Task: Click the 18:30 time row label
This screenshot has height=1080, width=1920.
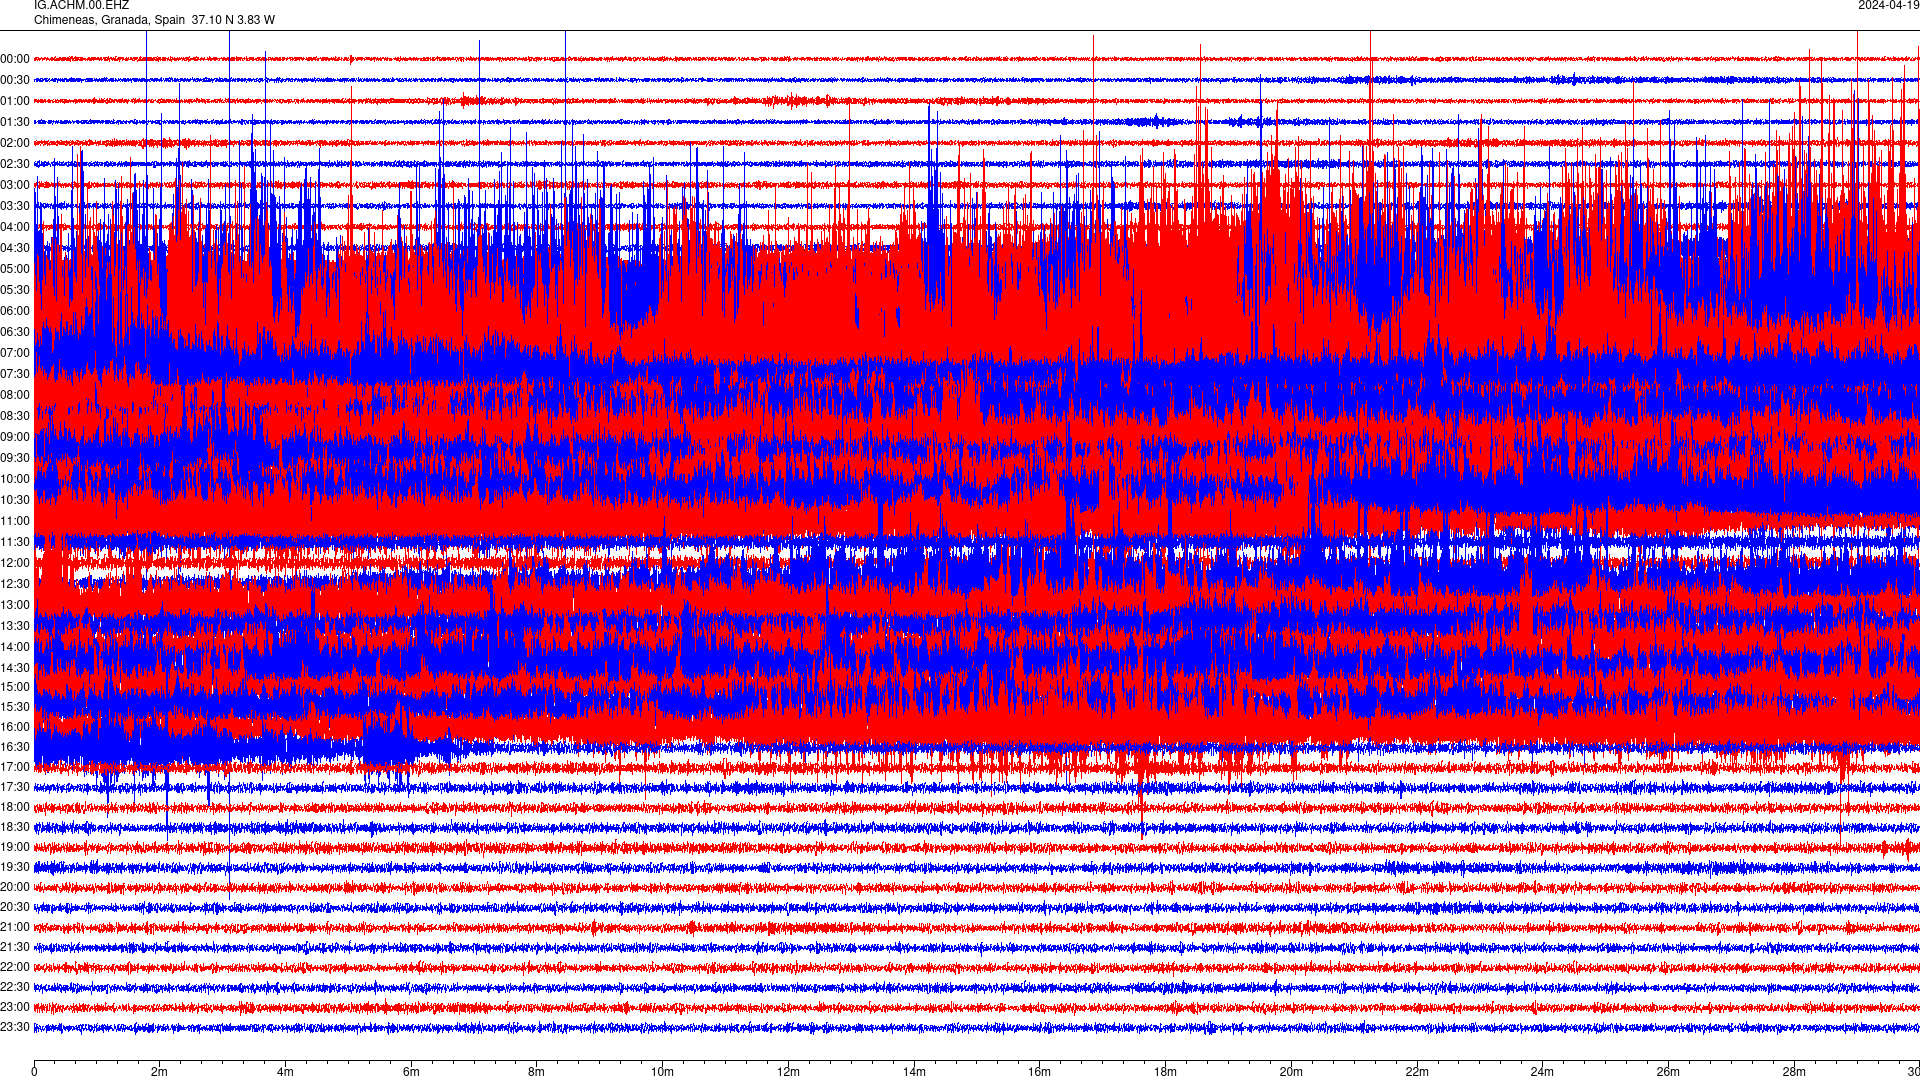Action: coord(15,827)
